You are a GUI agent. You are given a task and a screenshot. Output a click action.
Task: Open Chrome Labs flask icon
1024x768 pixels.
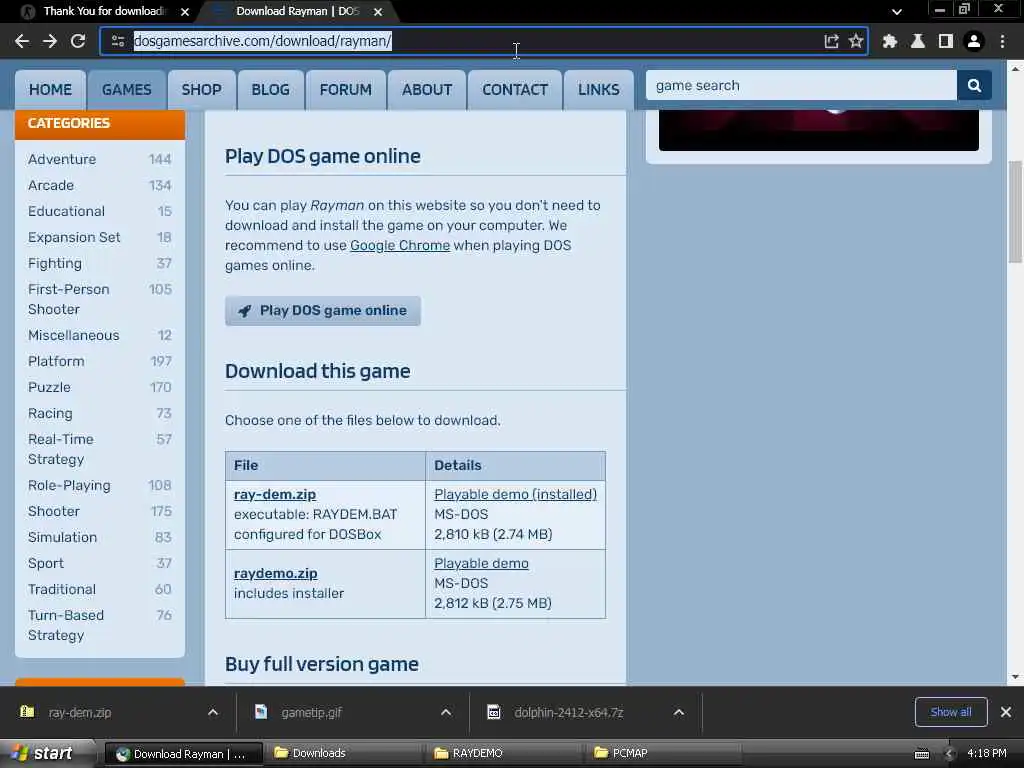pos(918,41)
